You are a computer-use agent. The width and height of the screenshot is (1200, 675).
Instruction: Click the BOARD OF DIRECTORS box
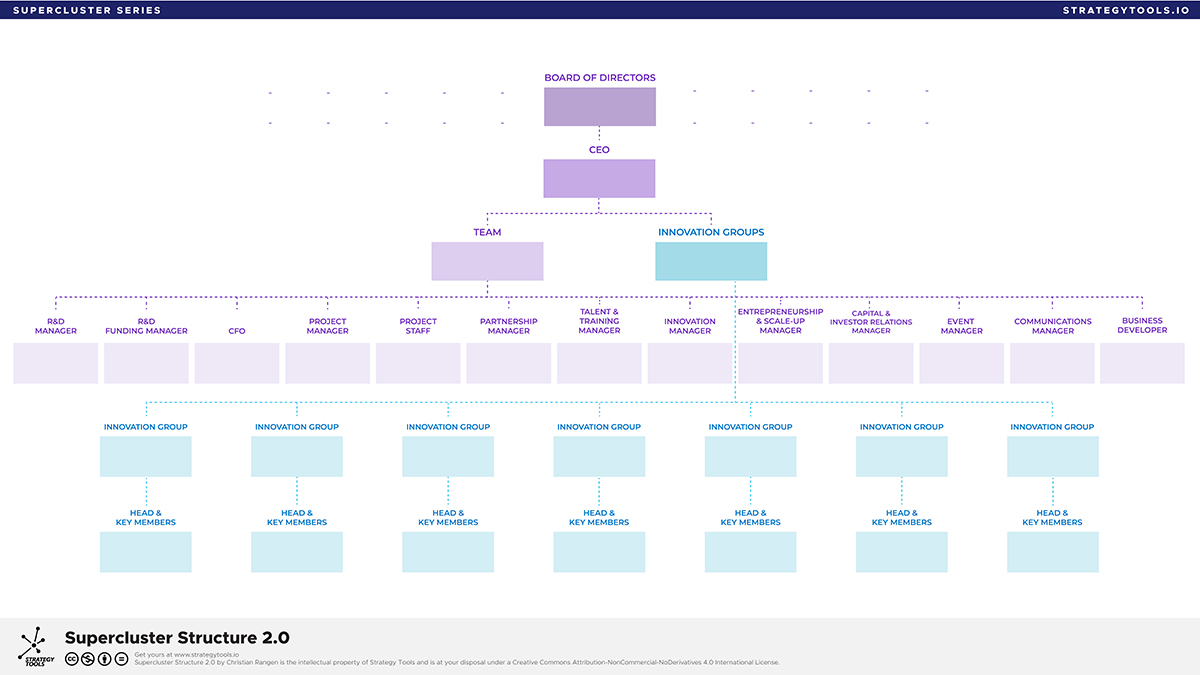click(599, 105)
